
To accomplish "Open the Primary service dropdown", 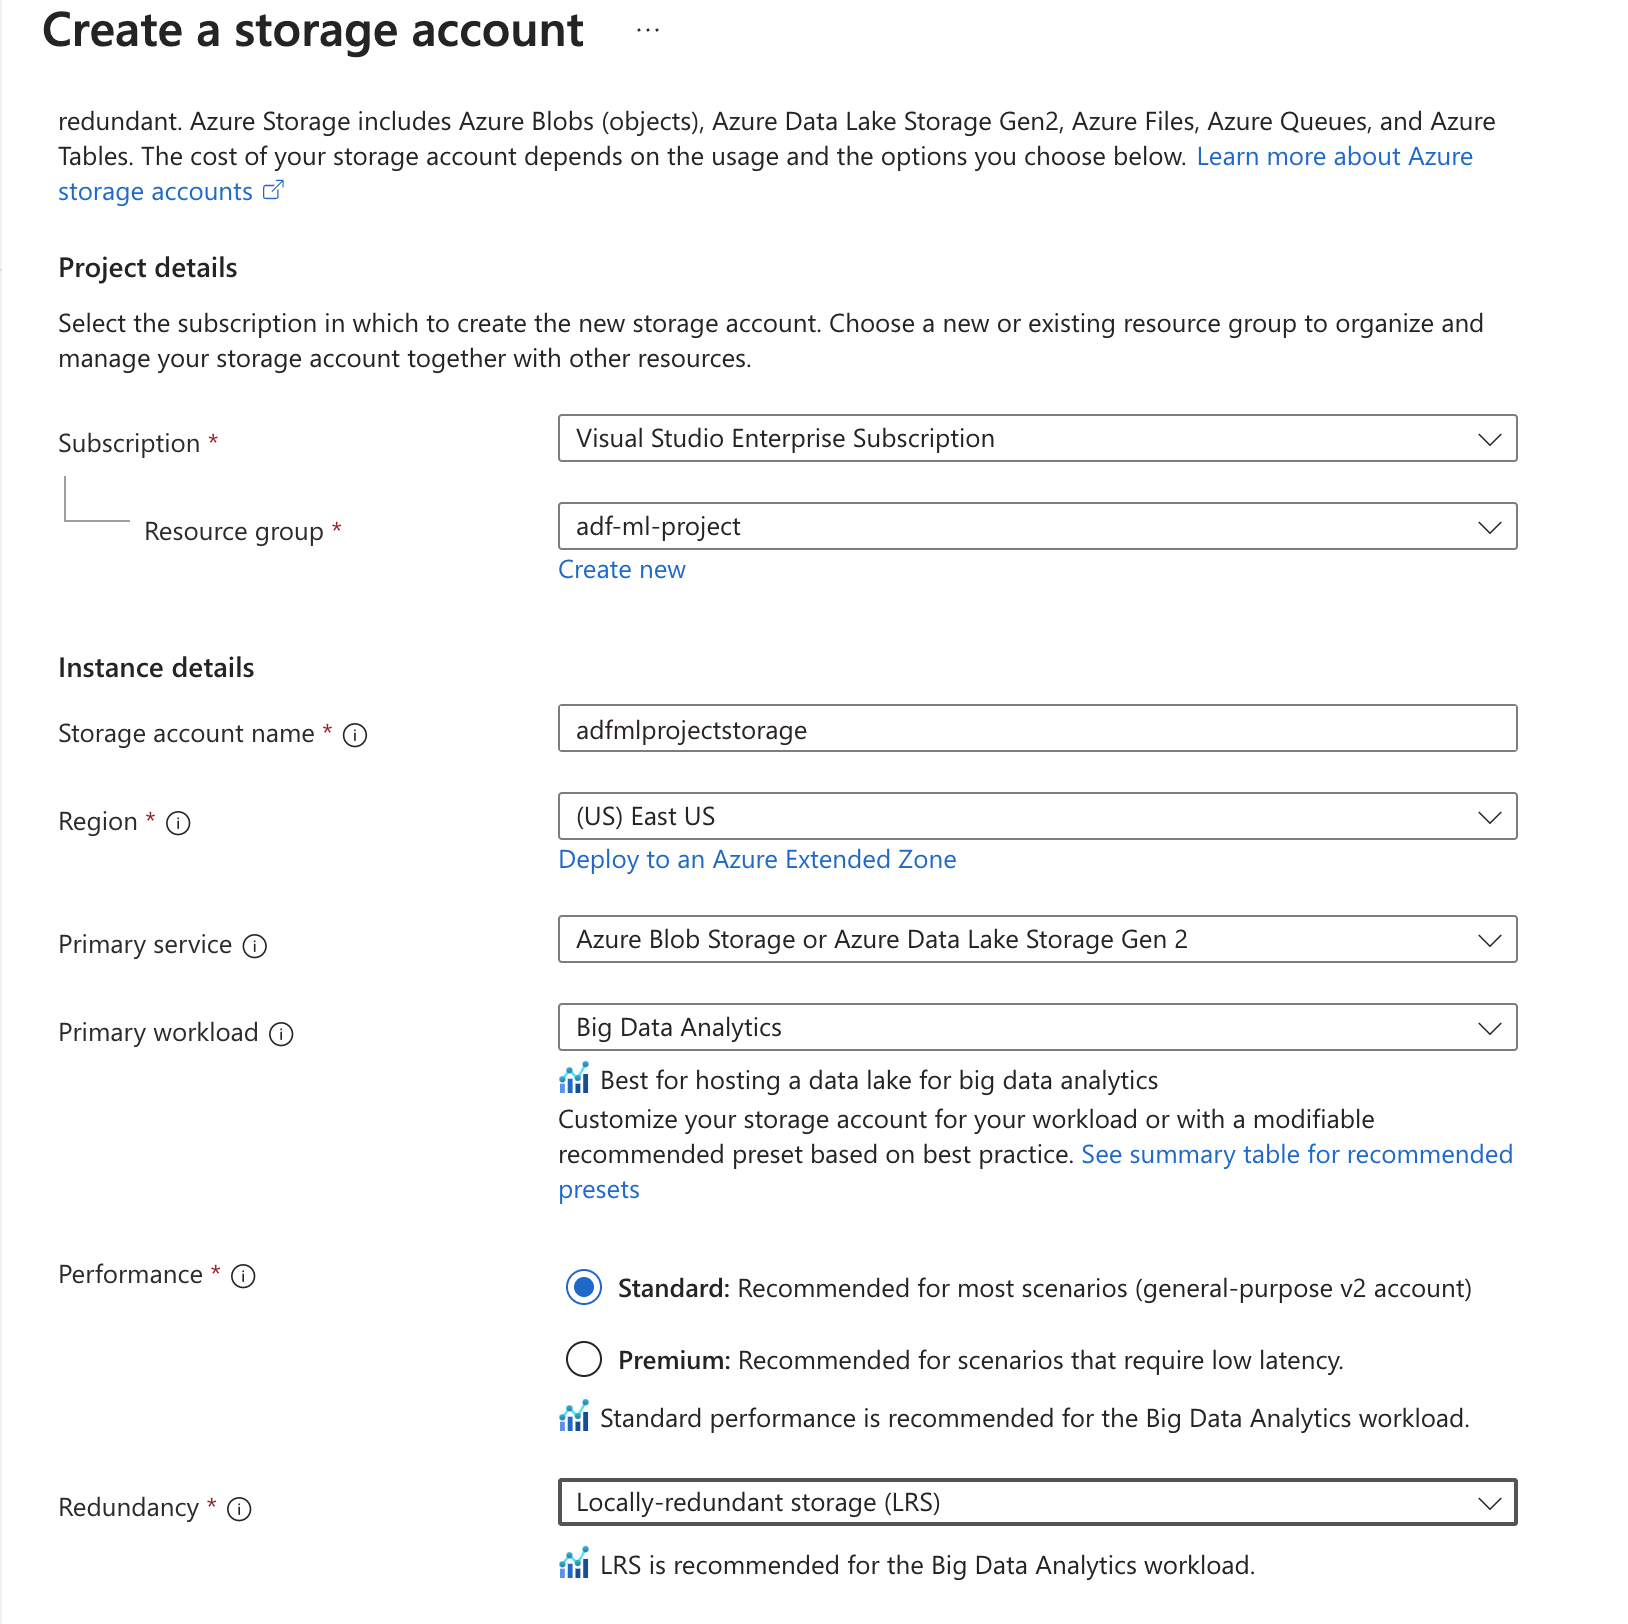I will click(x=1037, y=939).
